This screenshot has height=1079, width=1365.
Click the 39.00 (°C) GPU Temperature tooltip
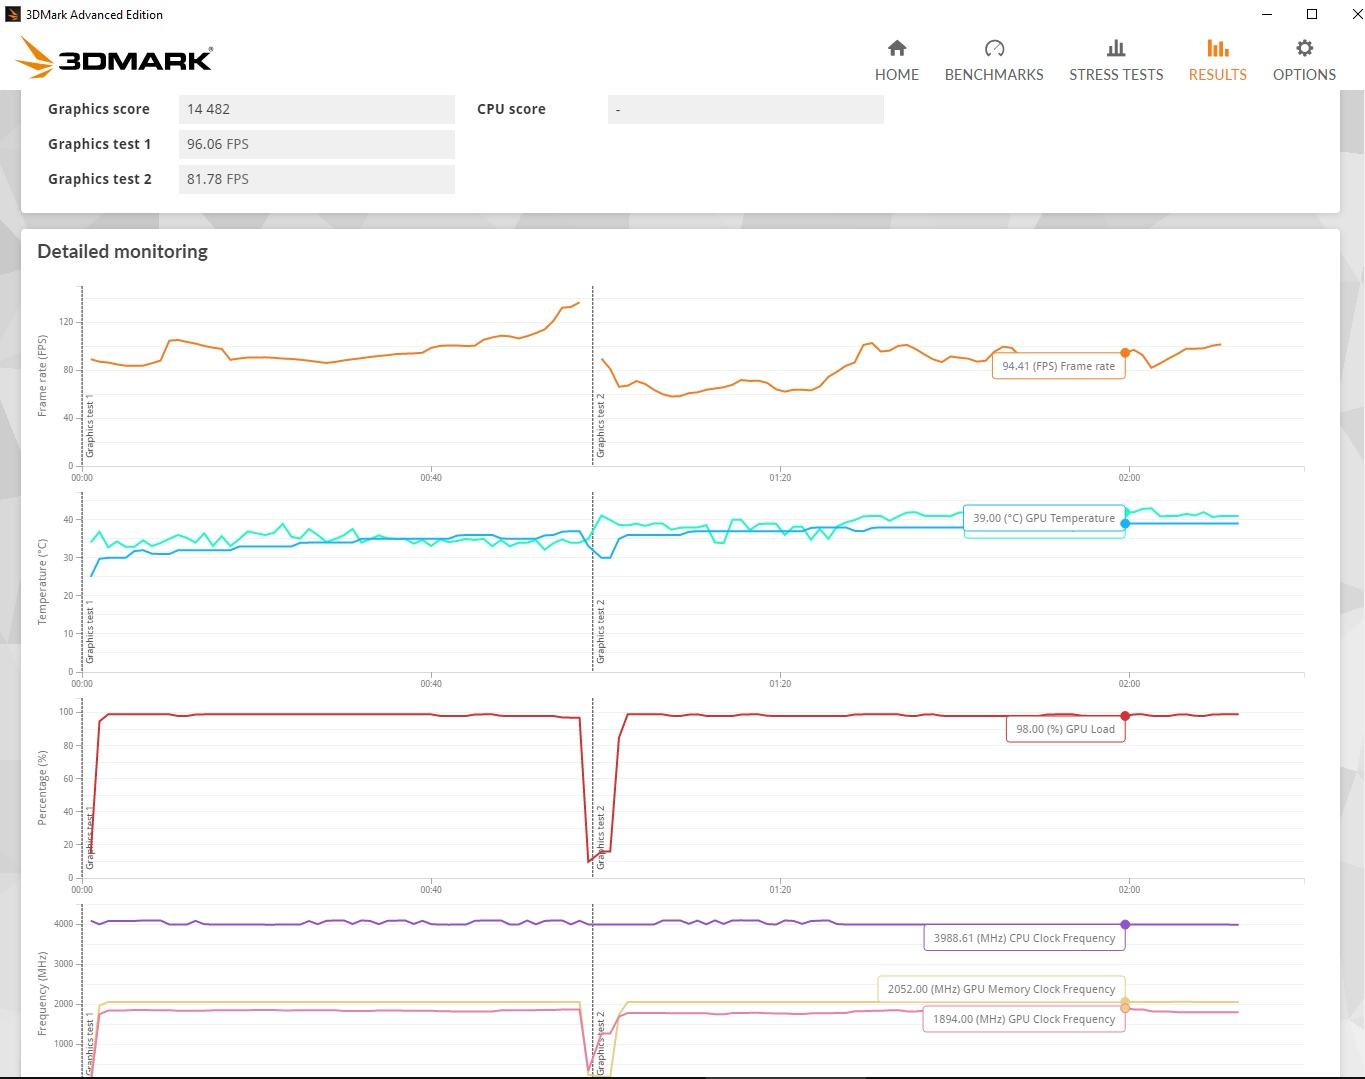click(1044, 518)
